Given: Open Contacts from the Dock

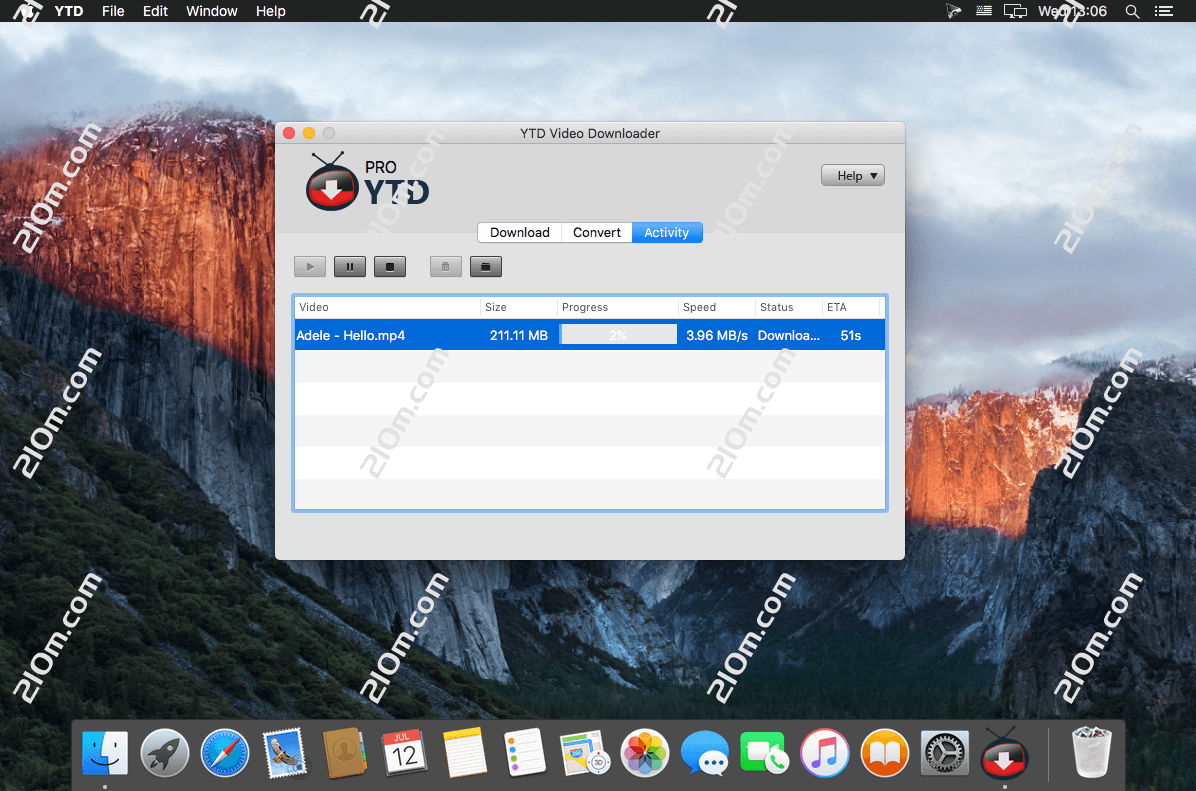Looking at the screenshot, I should (345, 753).
